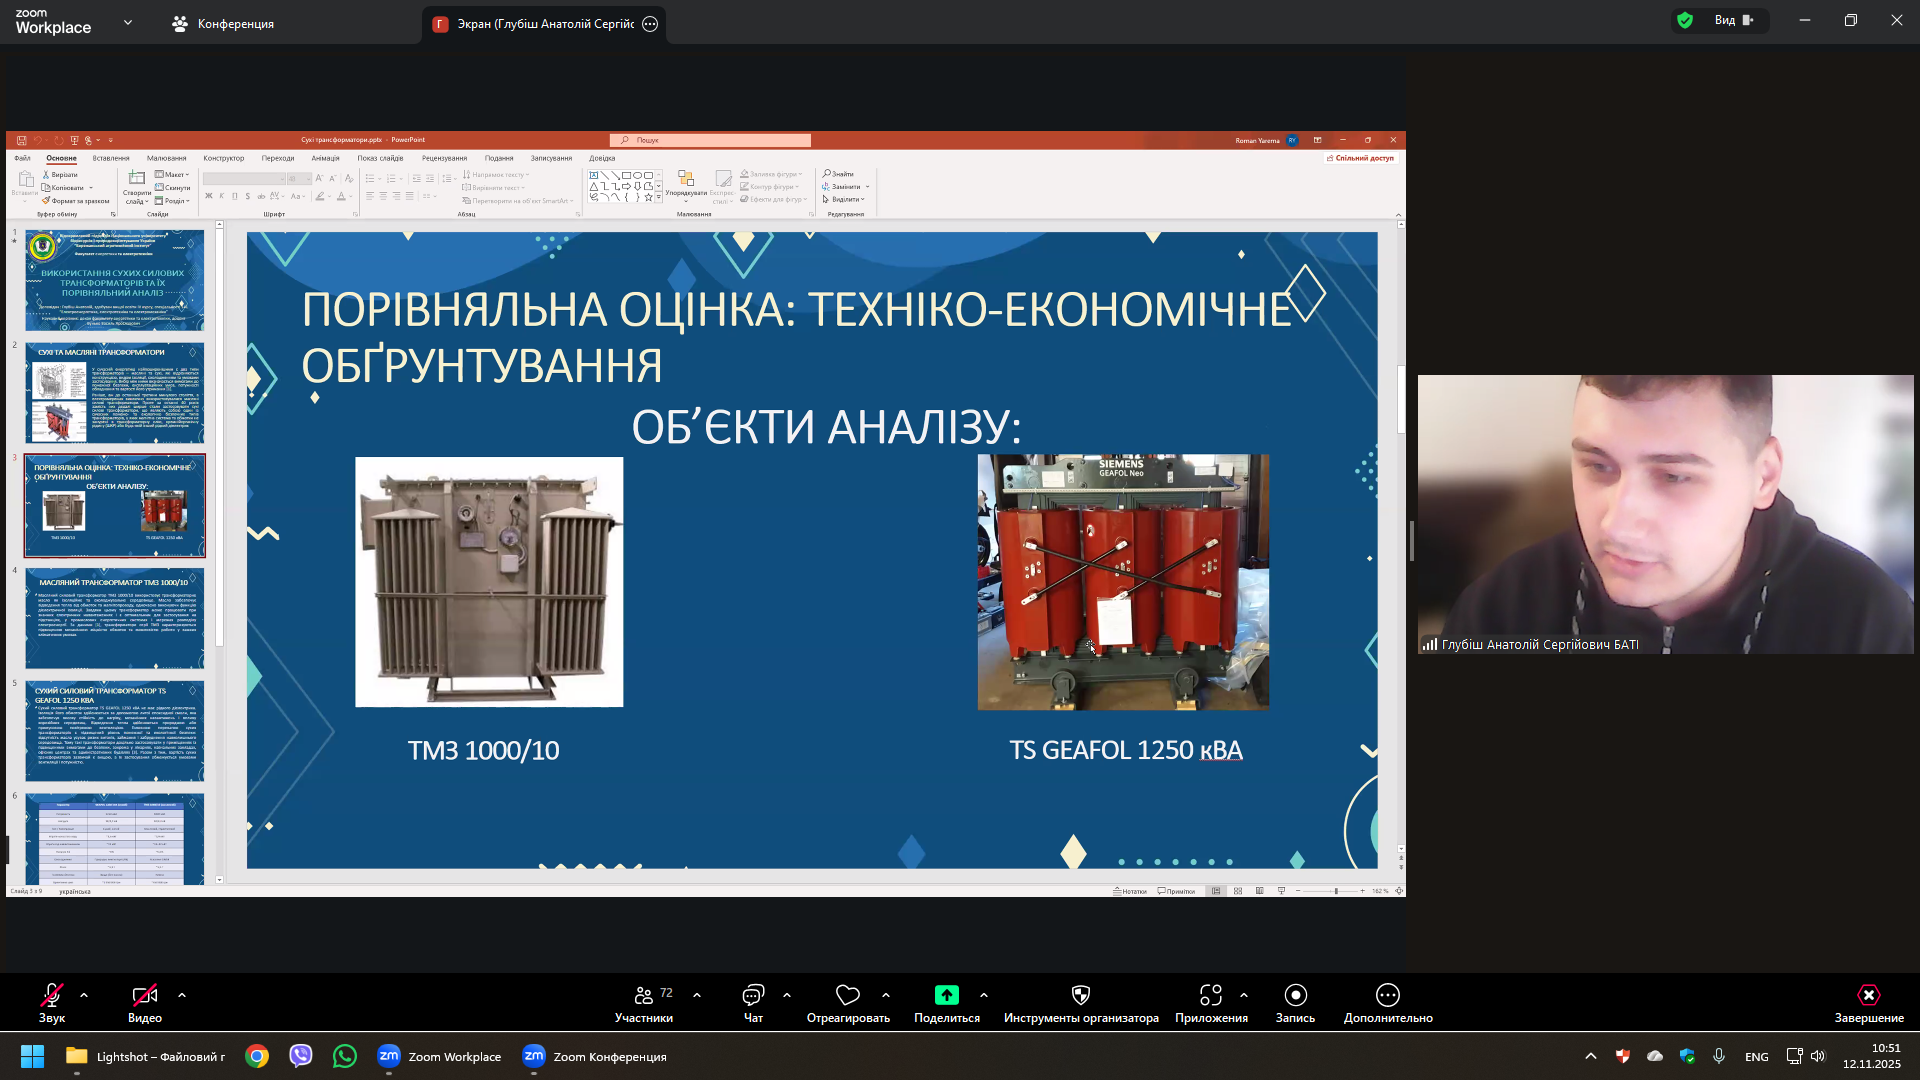Turn on camera with Видео icon
Screen dimensions: 1920x1080
click(x=144, y=995)
